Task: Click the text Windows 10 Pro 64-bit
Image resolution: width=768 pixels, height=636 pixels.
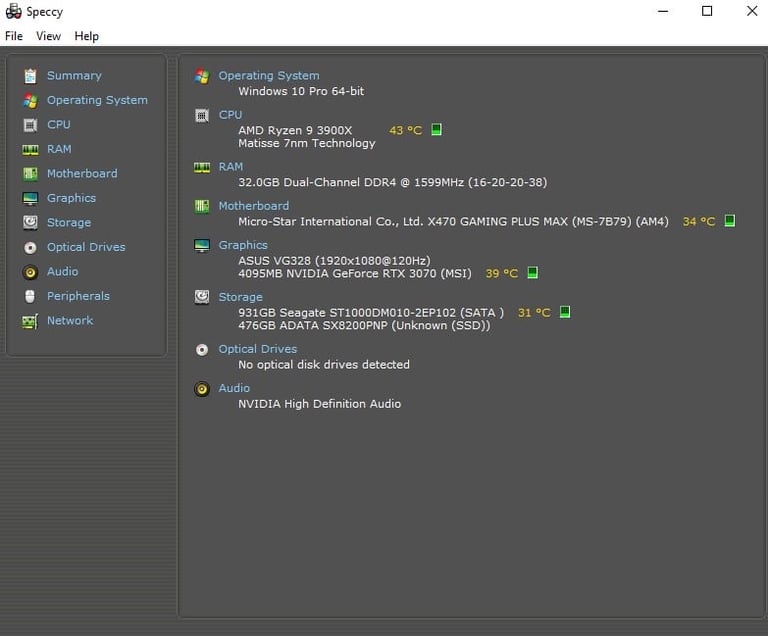Action: point(301,91)
